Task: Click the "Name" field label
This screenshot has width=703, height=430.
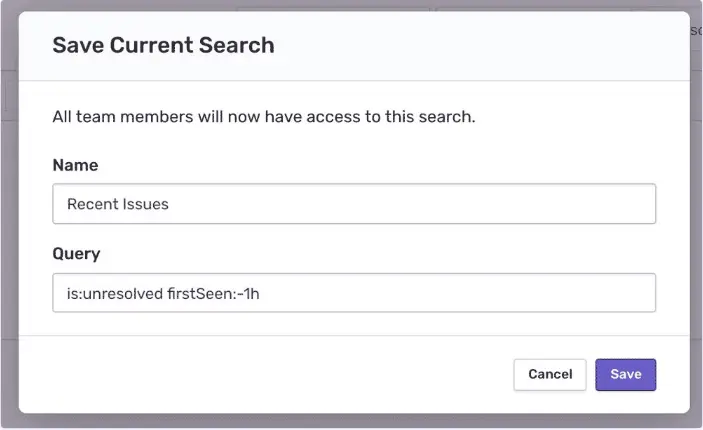Action: [75, 165]
